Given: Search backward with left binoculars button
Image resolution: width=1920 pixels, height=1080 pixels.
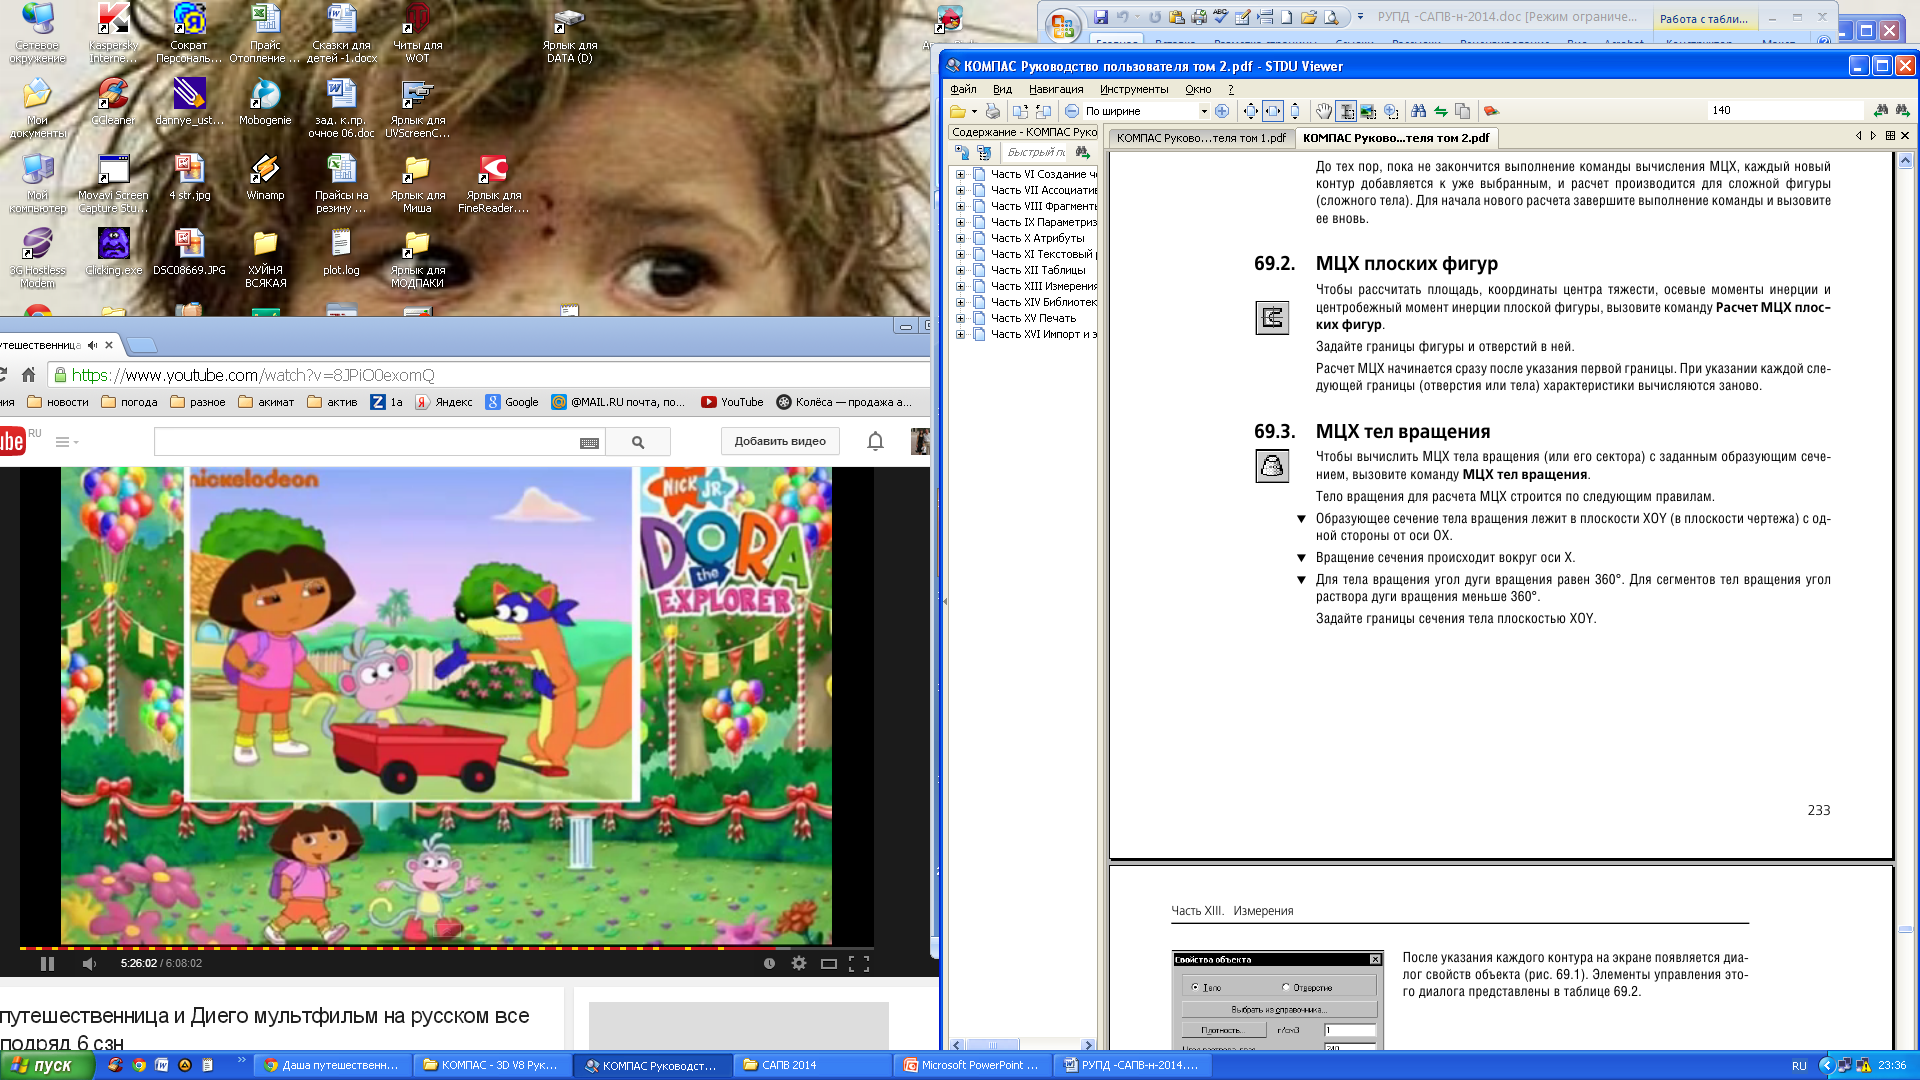Looking at the screenshot, I should (x=1881, y=110).
